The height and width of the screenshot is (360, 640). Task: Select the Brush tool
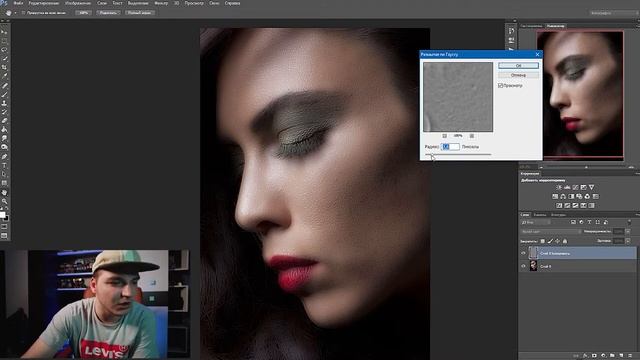click(x=4, y=95)
